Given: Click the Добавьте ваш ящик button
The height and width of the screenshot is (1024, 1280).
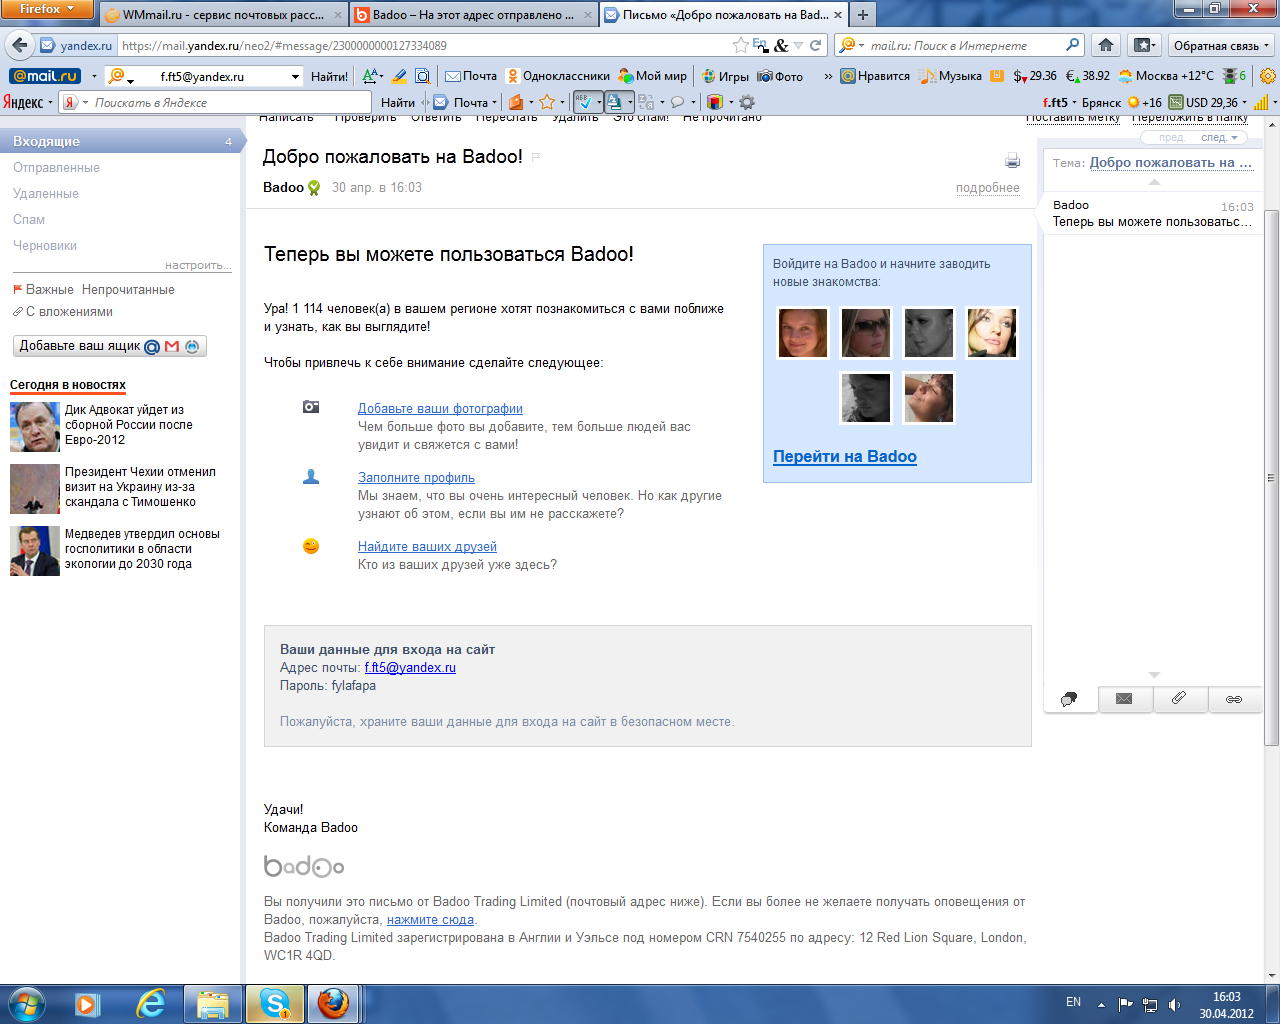Looking at the screenshot, I should 110,346.
